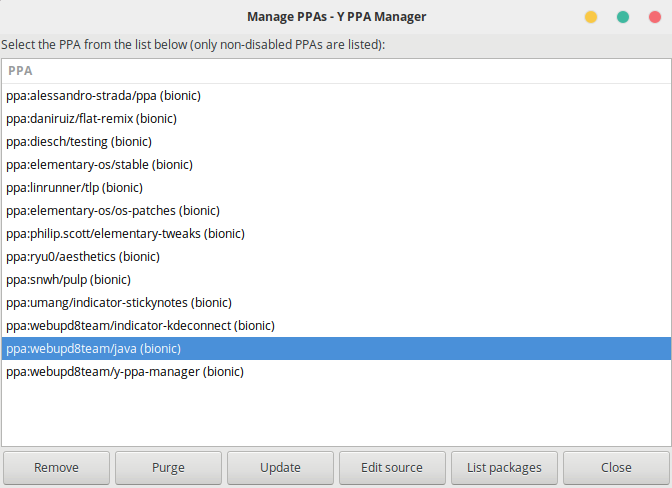
Task: Click the Remove button
Action: coord(56,467)
